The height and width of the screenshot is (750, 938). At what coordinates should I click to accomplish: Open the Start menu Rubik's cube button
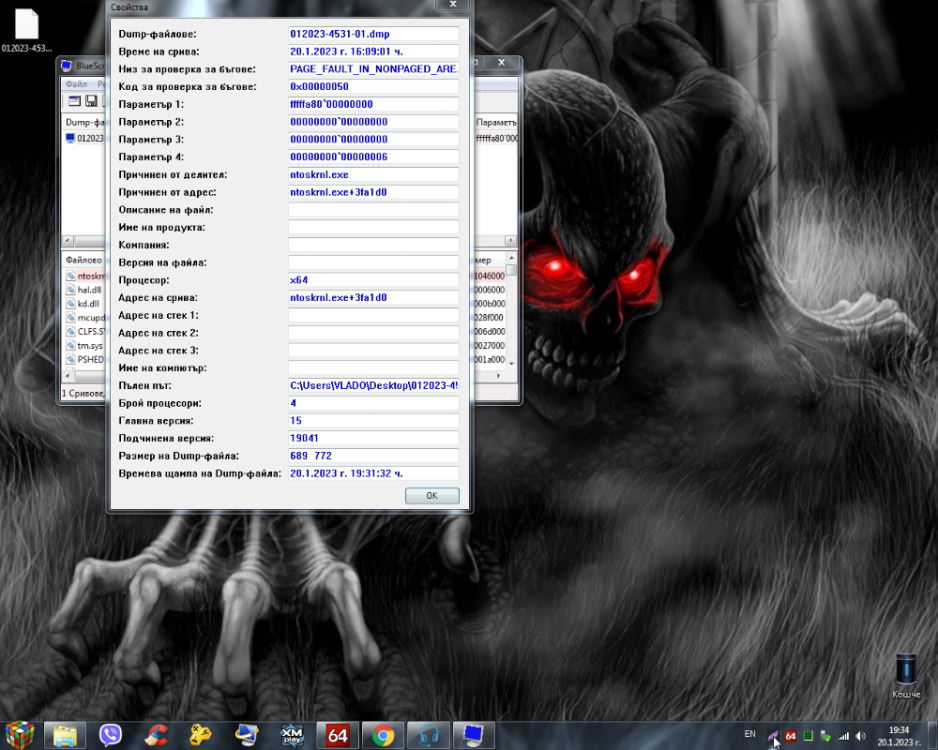click(19, 735)
